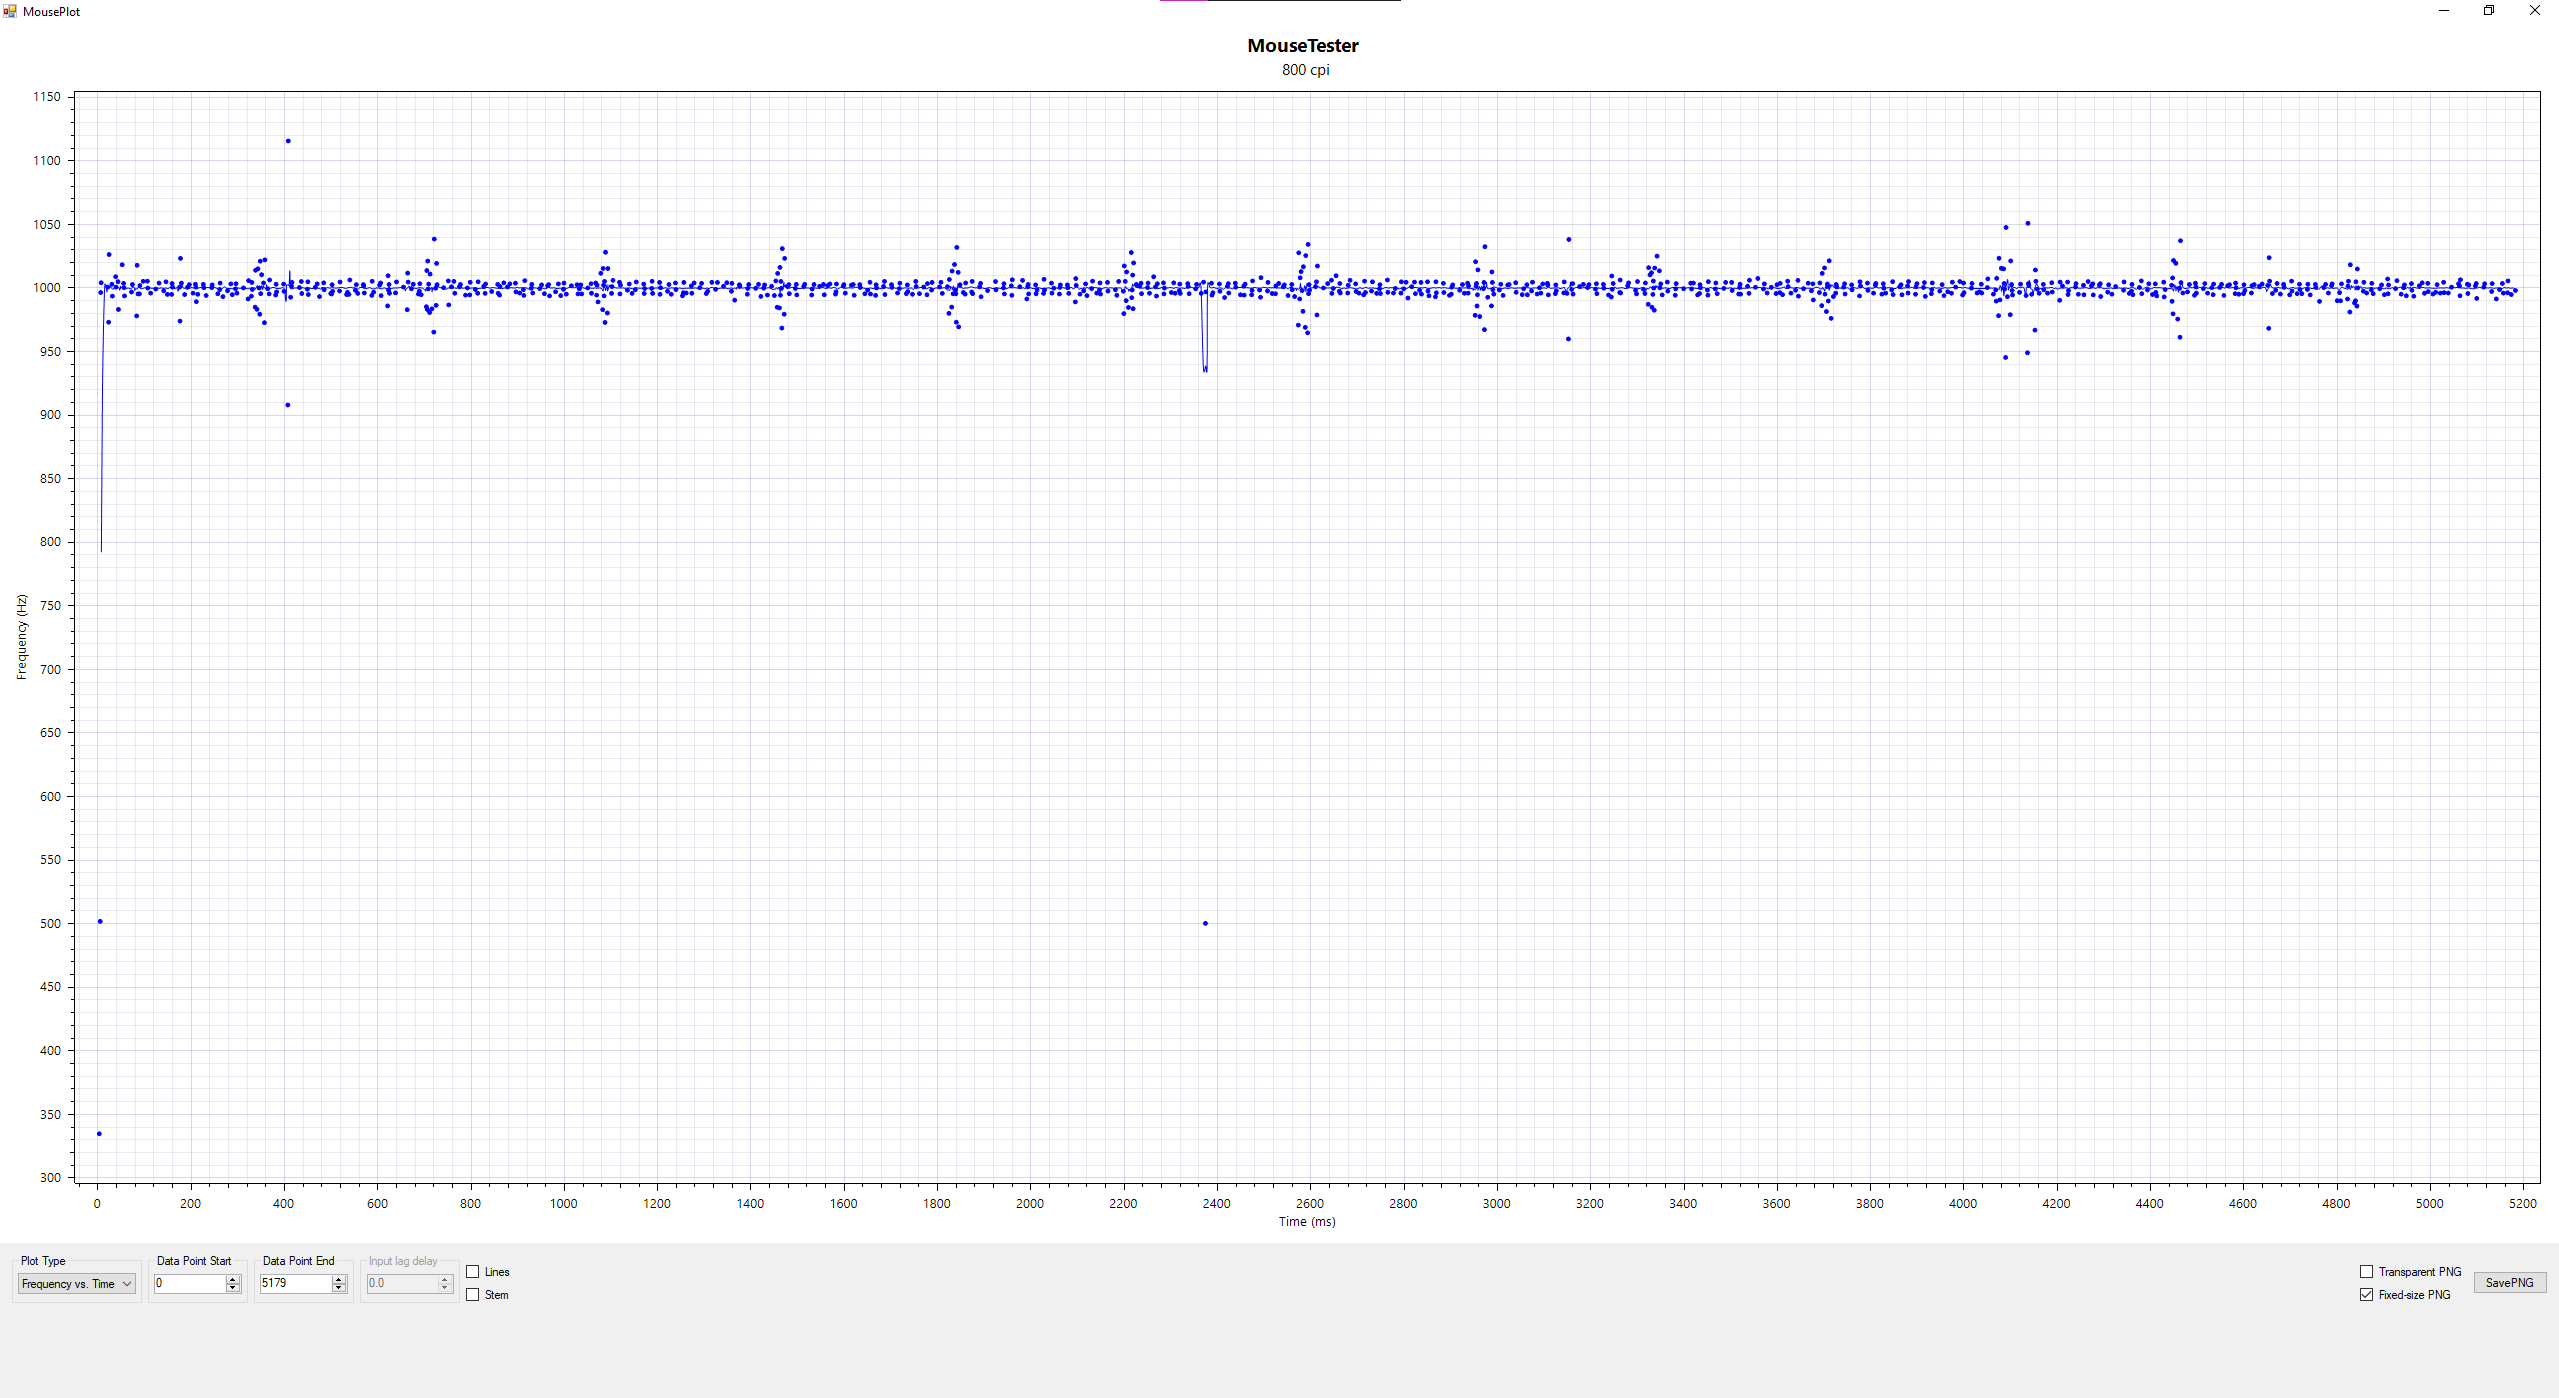This screenshot has width=2559, height=1398.
Task: Click the SavePNG button
Action: coord(2509,1283)
